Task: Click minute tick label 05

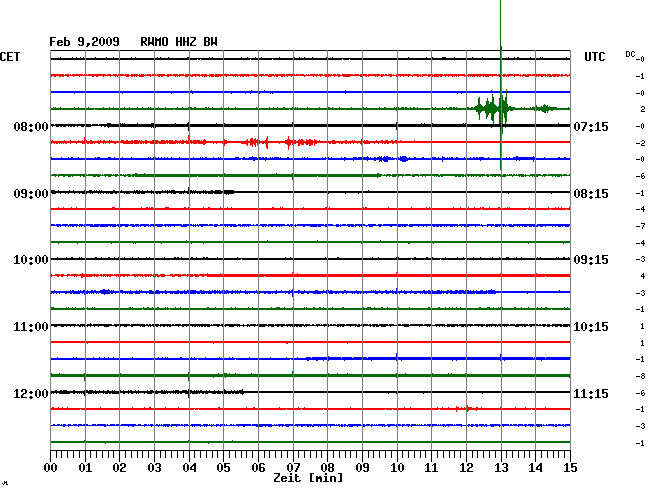Action: coord(223,468)
